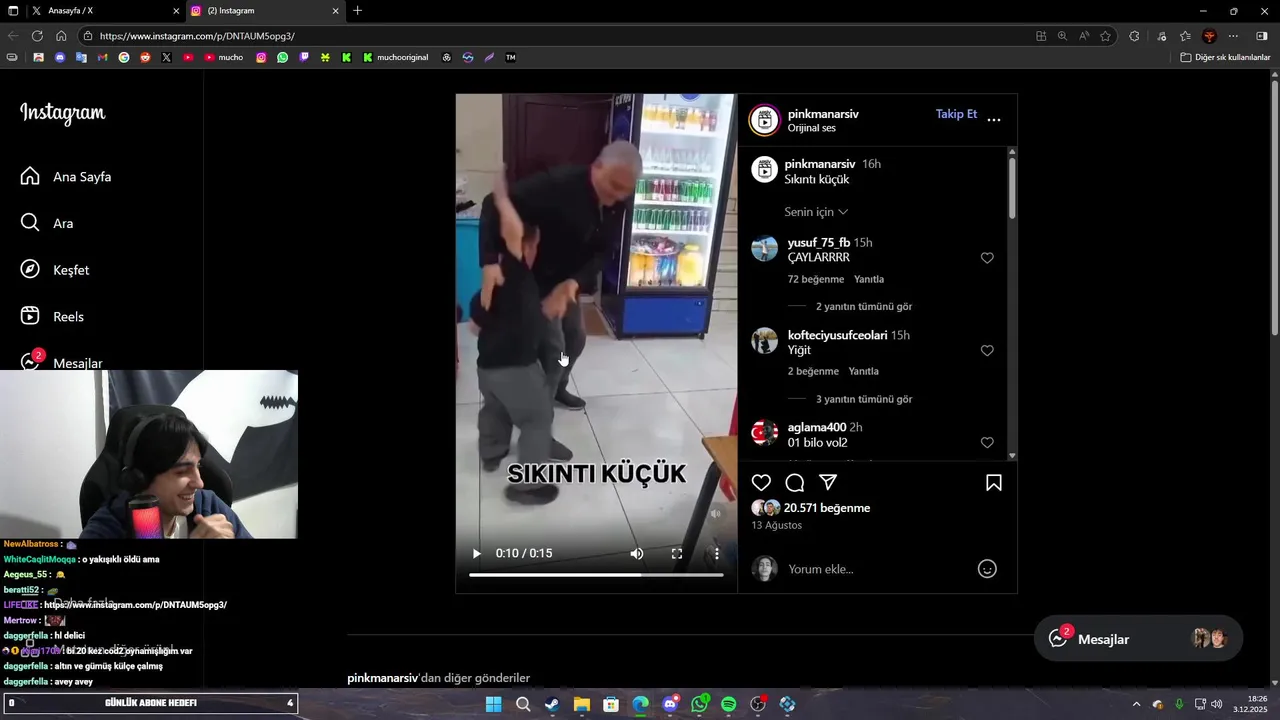
Task: Open the floating Mesajlar chat button
Action: point(1138,639)
